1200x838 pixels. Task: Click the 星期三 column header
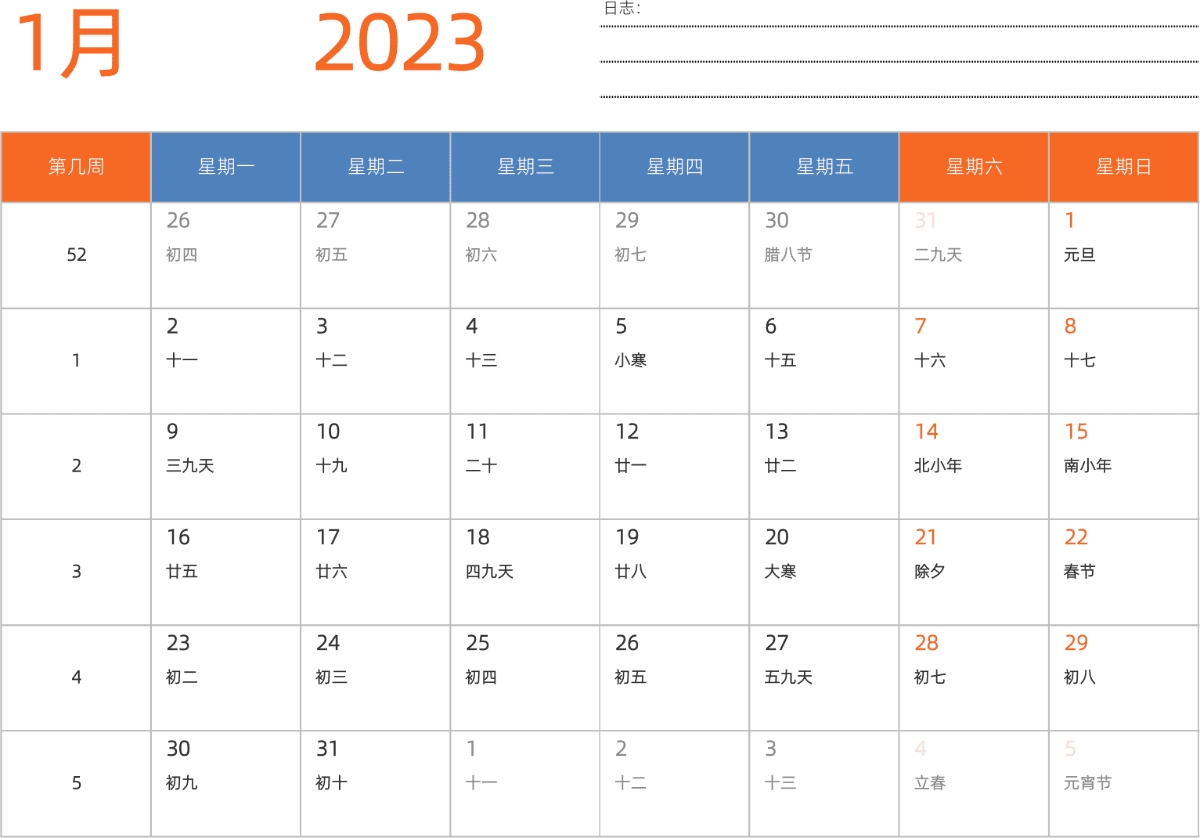525,167
